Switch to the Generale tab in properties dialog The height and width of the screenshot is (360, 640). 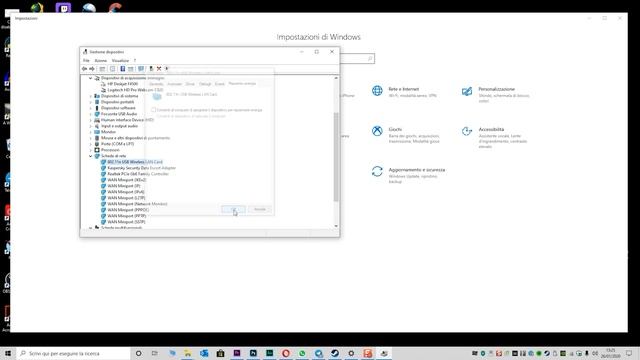point(156,84)
